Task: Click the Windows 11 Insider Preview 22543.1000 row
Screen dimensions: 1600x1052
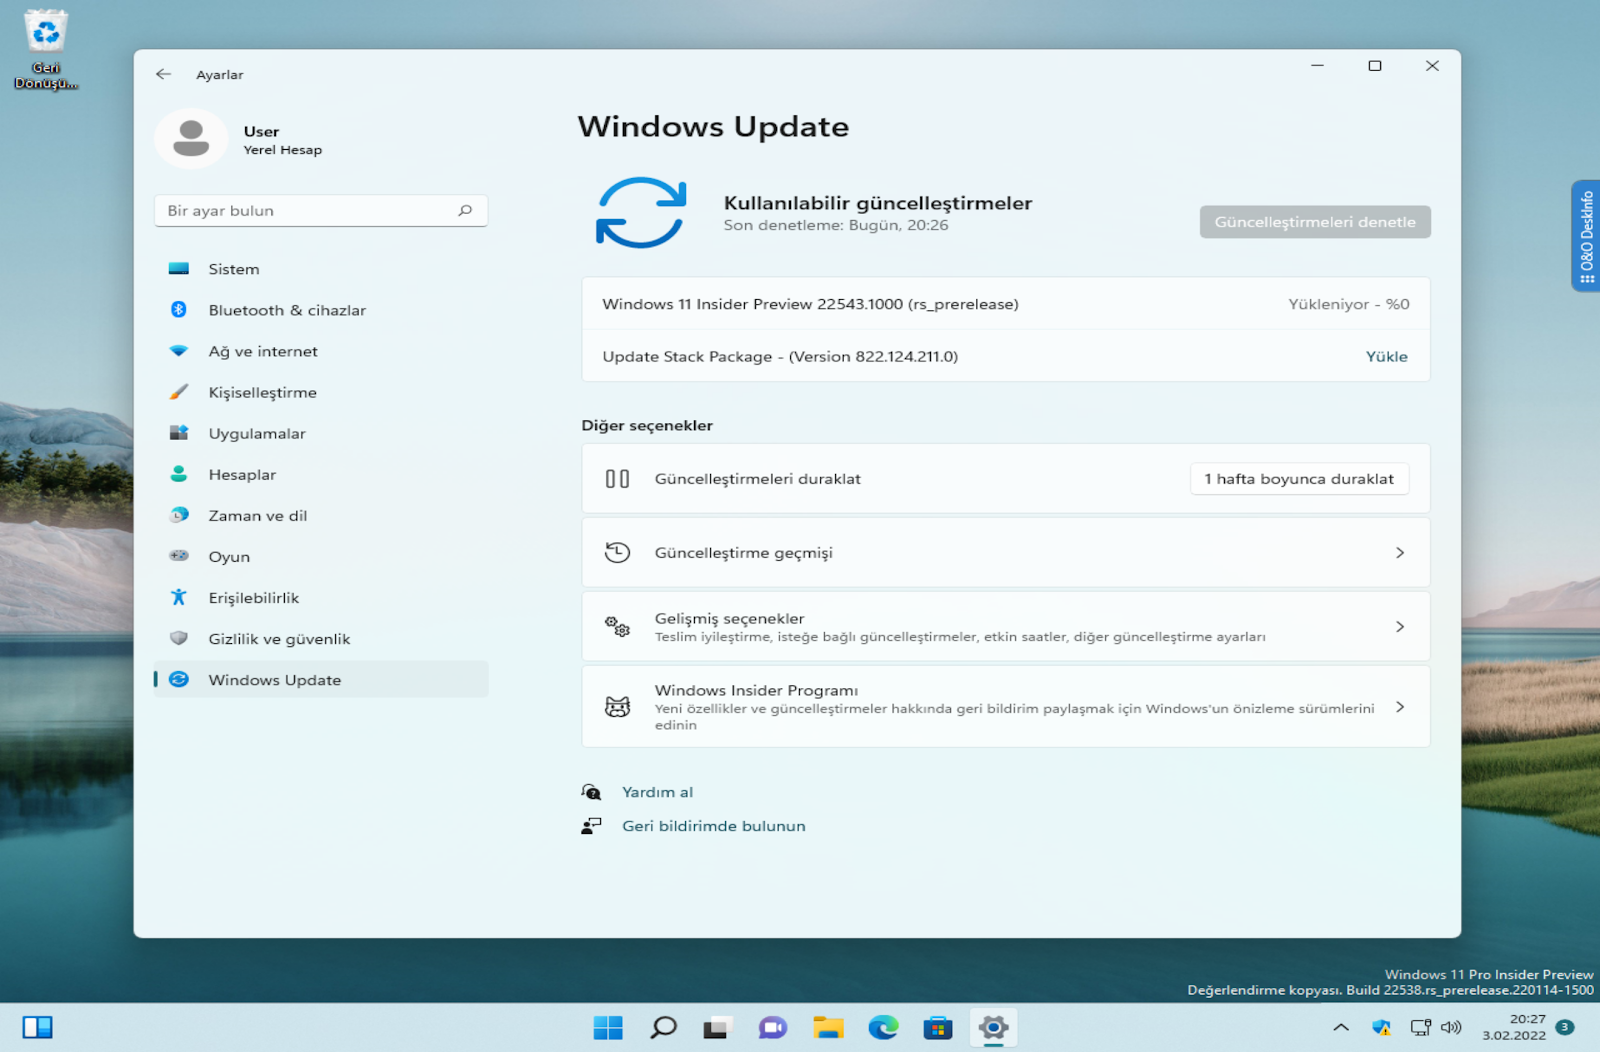Action: tap(1006, 304)
